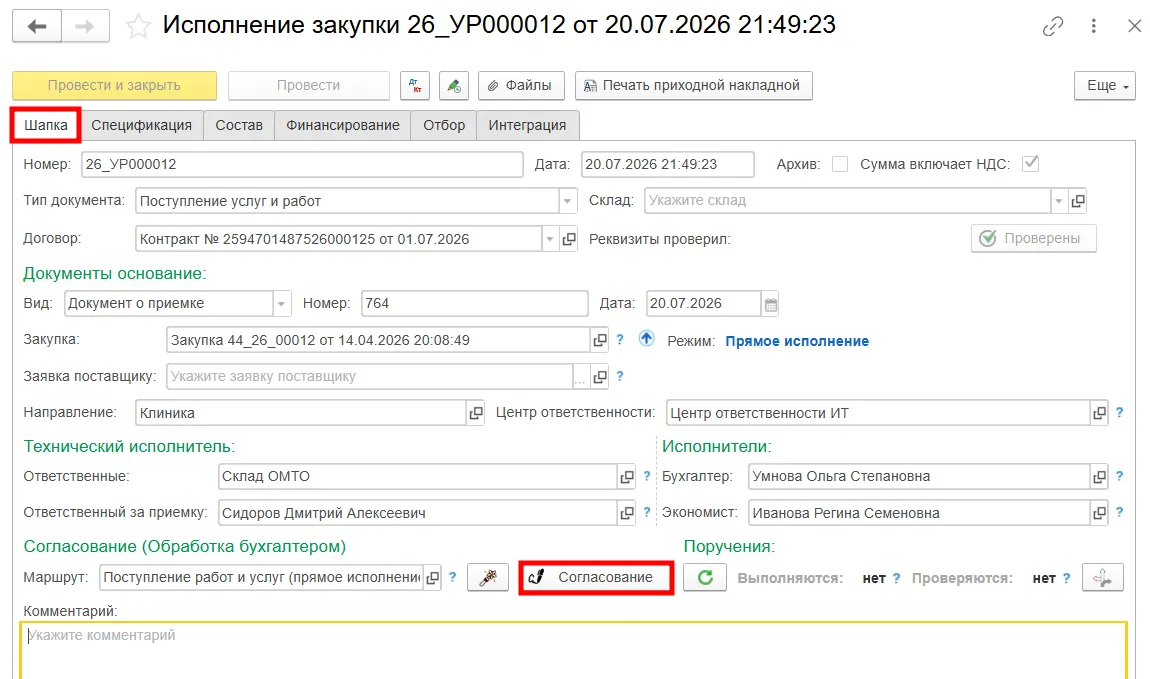Click the green signature pen toolbar icon
The width and height of the screenshot is (1150, 679).
tap(454, 86)
